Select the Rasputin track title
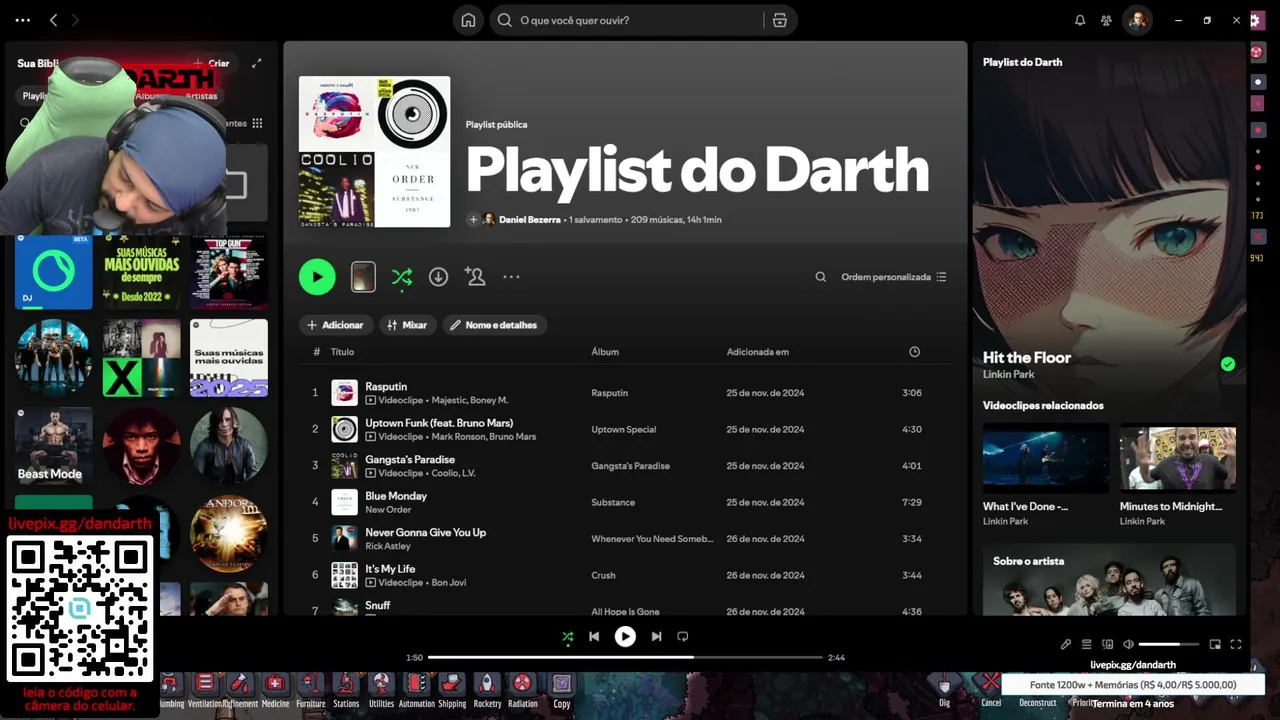This screenshot has height=720, width=1280. pyautogui.click(x=386, y=386)
